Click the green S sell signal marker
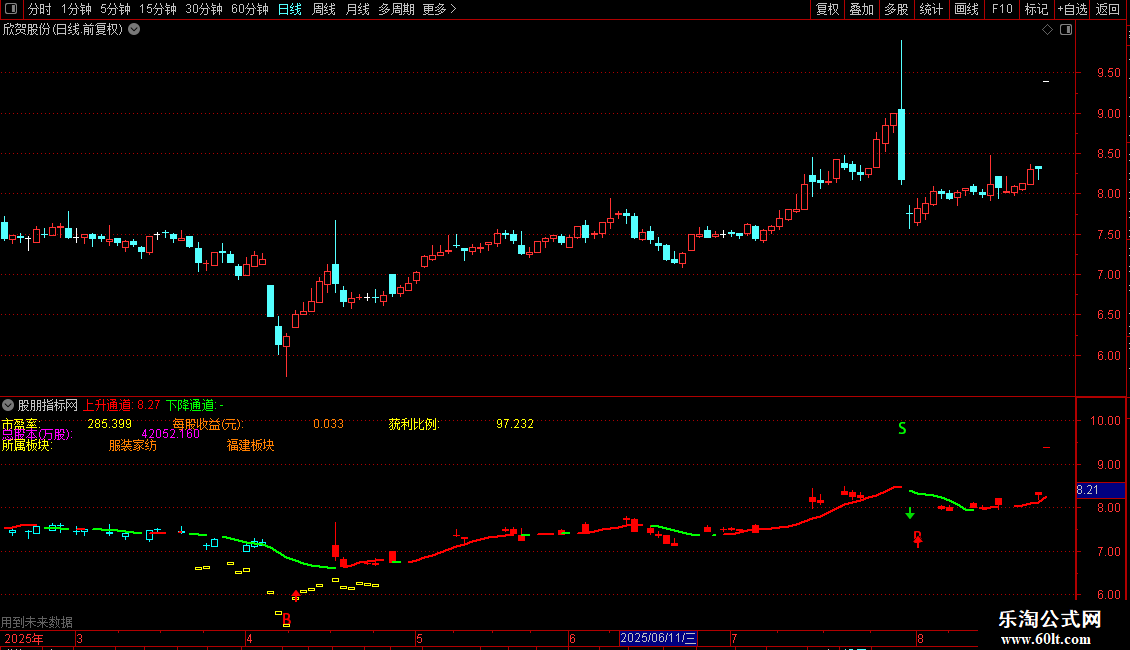This screenshot has width=1130, height=650. [x=902, y=429]
